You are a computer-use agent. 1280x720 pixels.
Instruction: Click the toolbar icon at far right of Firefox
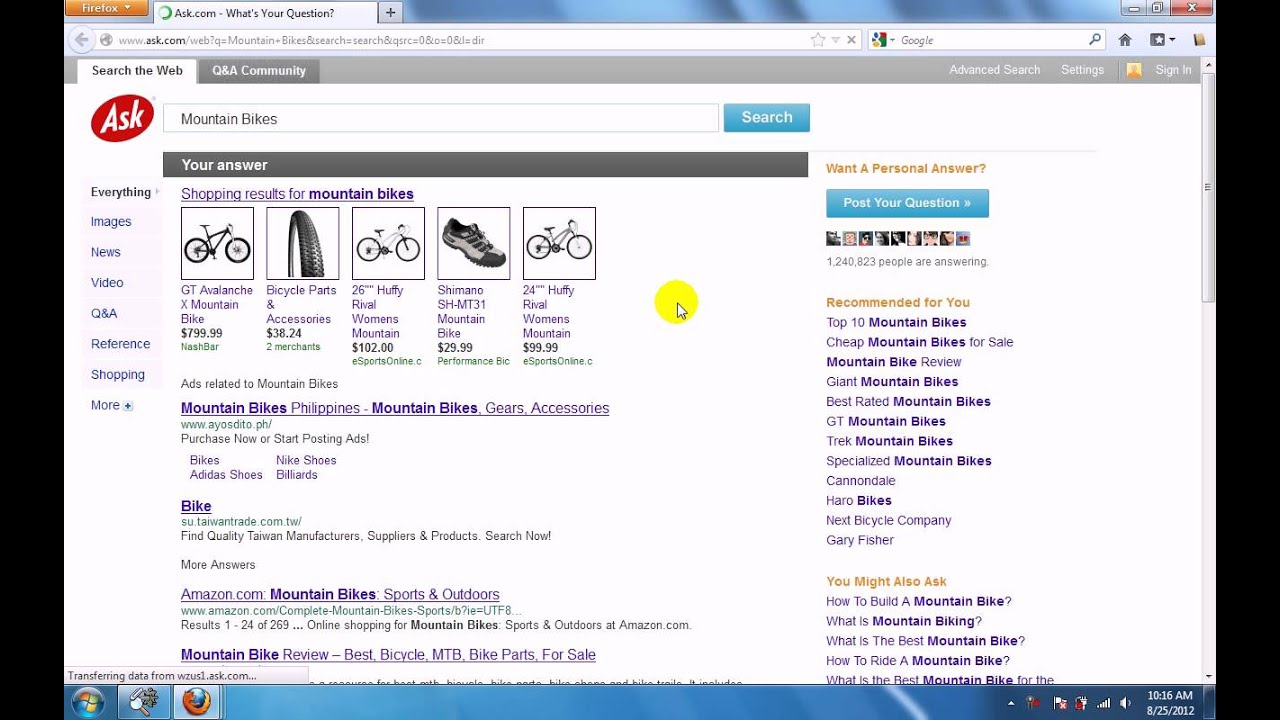[1199, 40]
